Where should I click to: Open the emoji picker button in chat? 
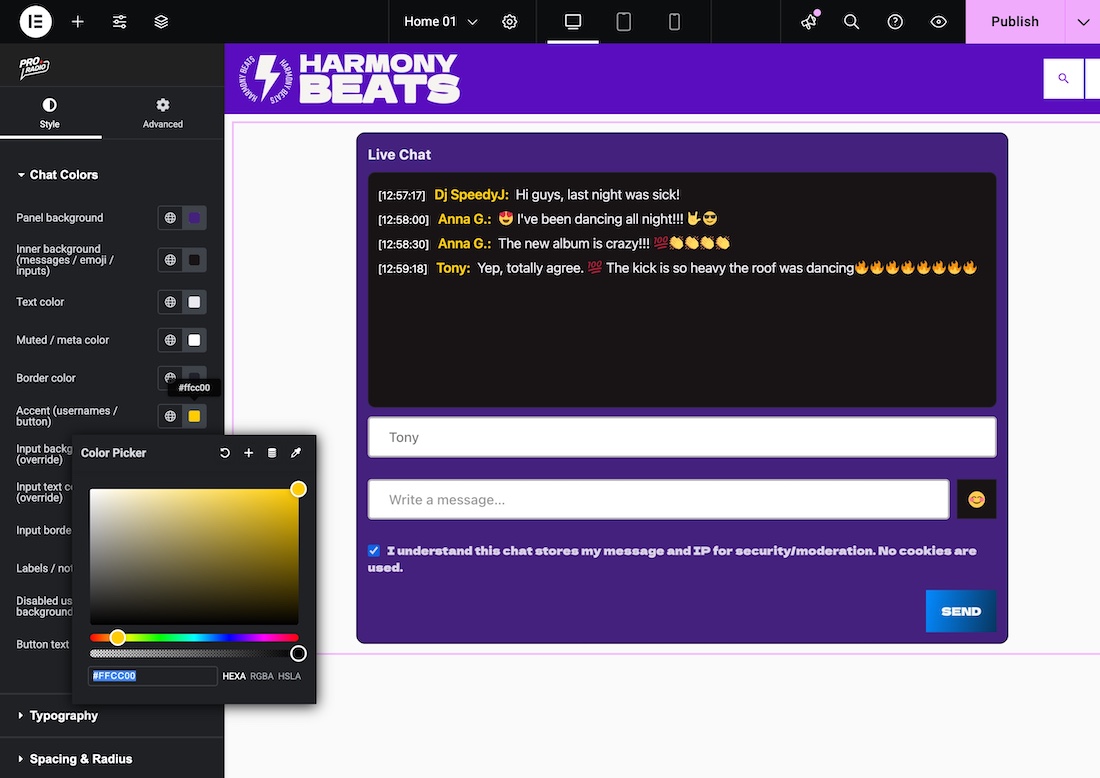(976, 499)
